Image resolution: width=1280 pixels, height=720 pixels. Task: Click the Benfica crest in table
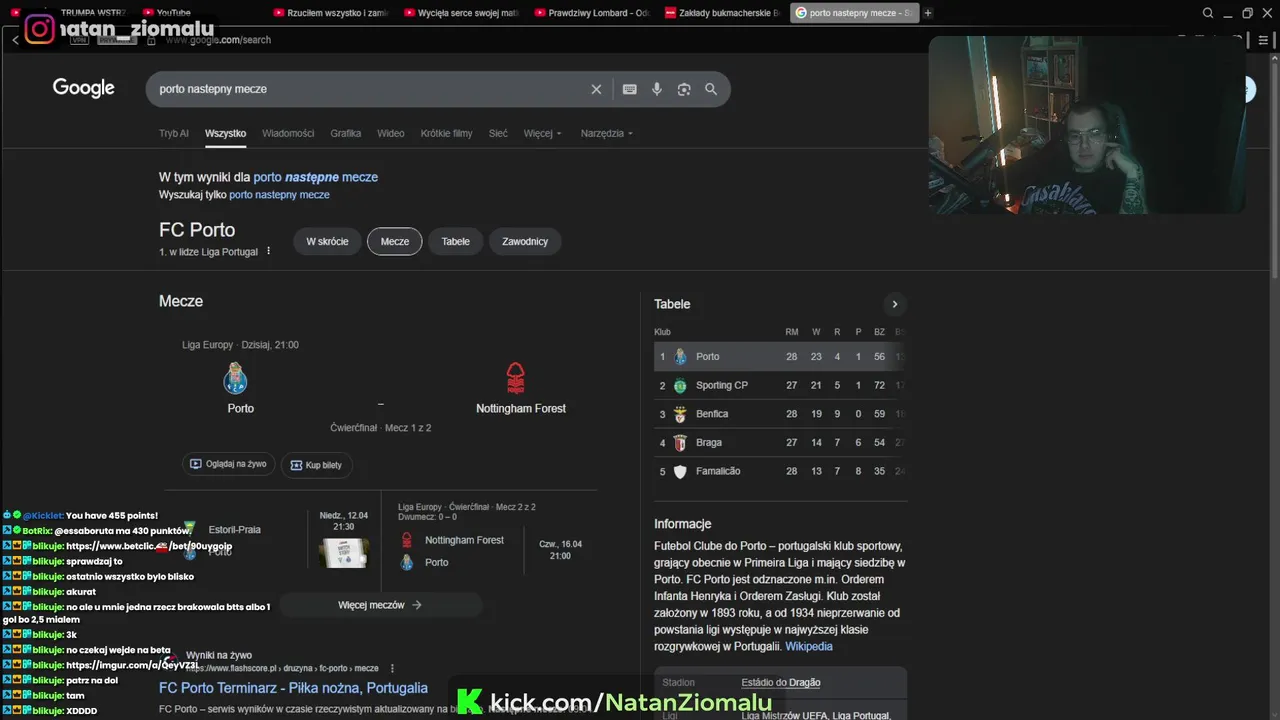(680, 414)
